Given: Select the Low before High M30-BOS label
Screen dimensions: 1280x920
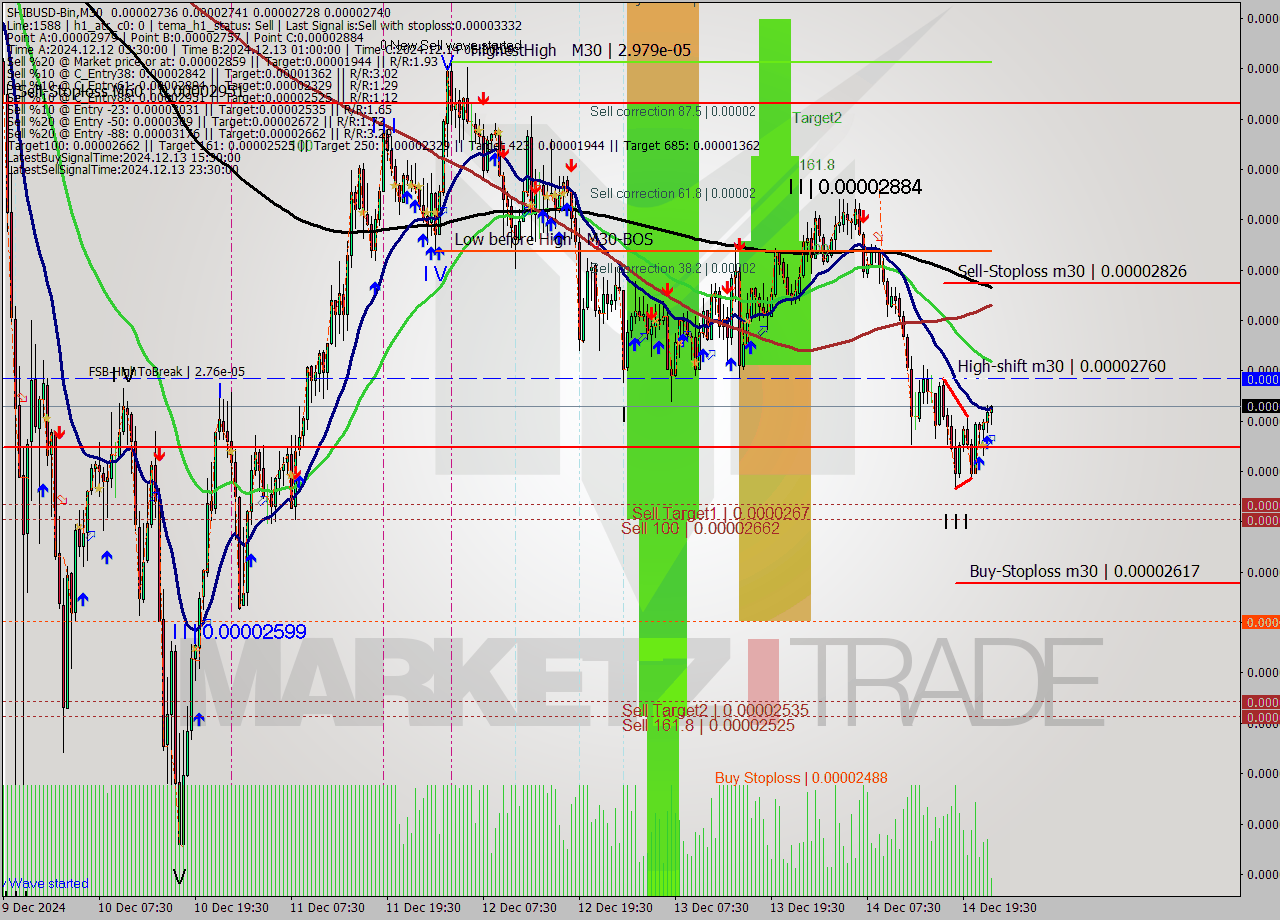Looking at the screenshot, I should [x=553, y=240].
